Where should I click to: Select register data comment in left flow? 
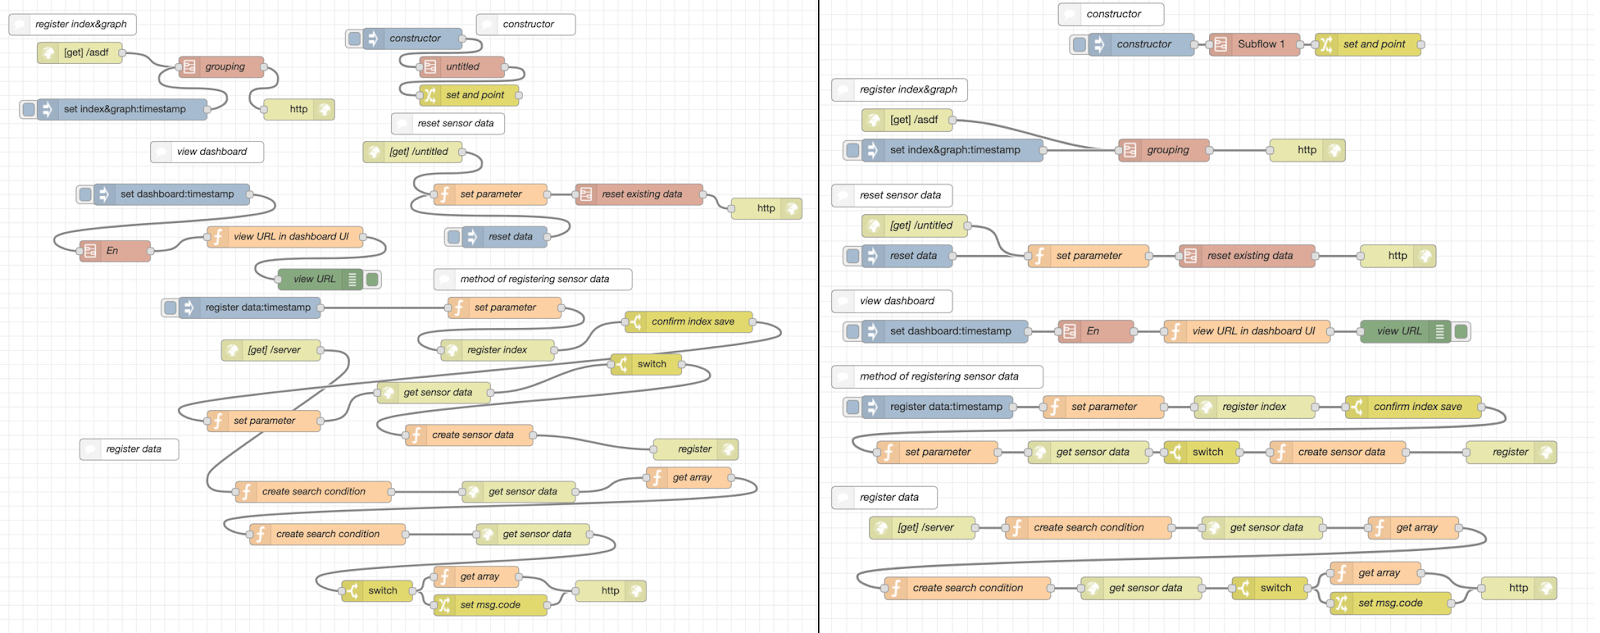coord(129,449)
